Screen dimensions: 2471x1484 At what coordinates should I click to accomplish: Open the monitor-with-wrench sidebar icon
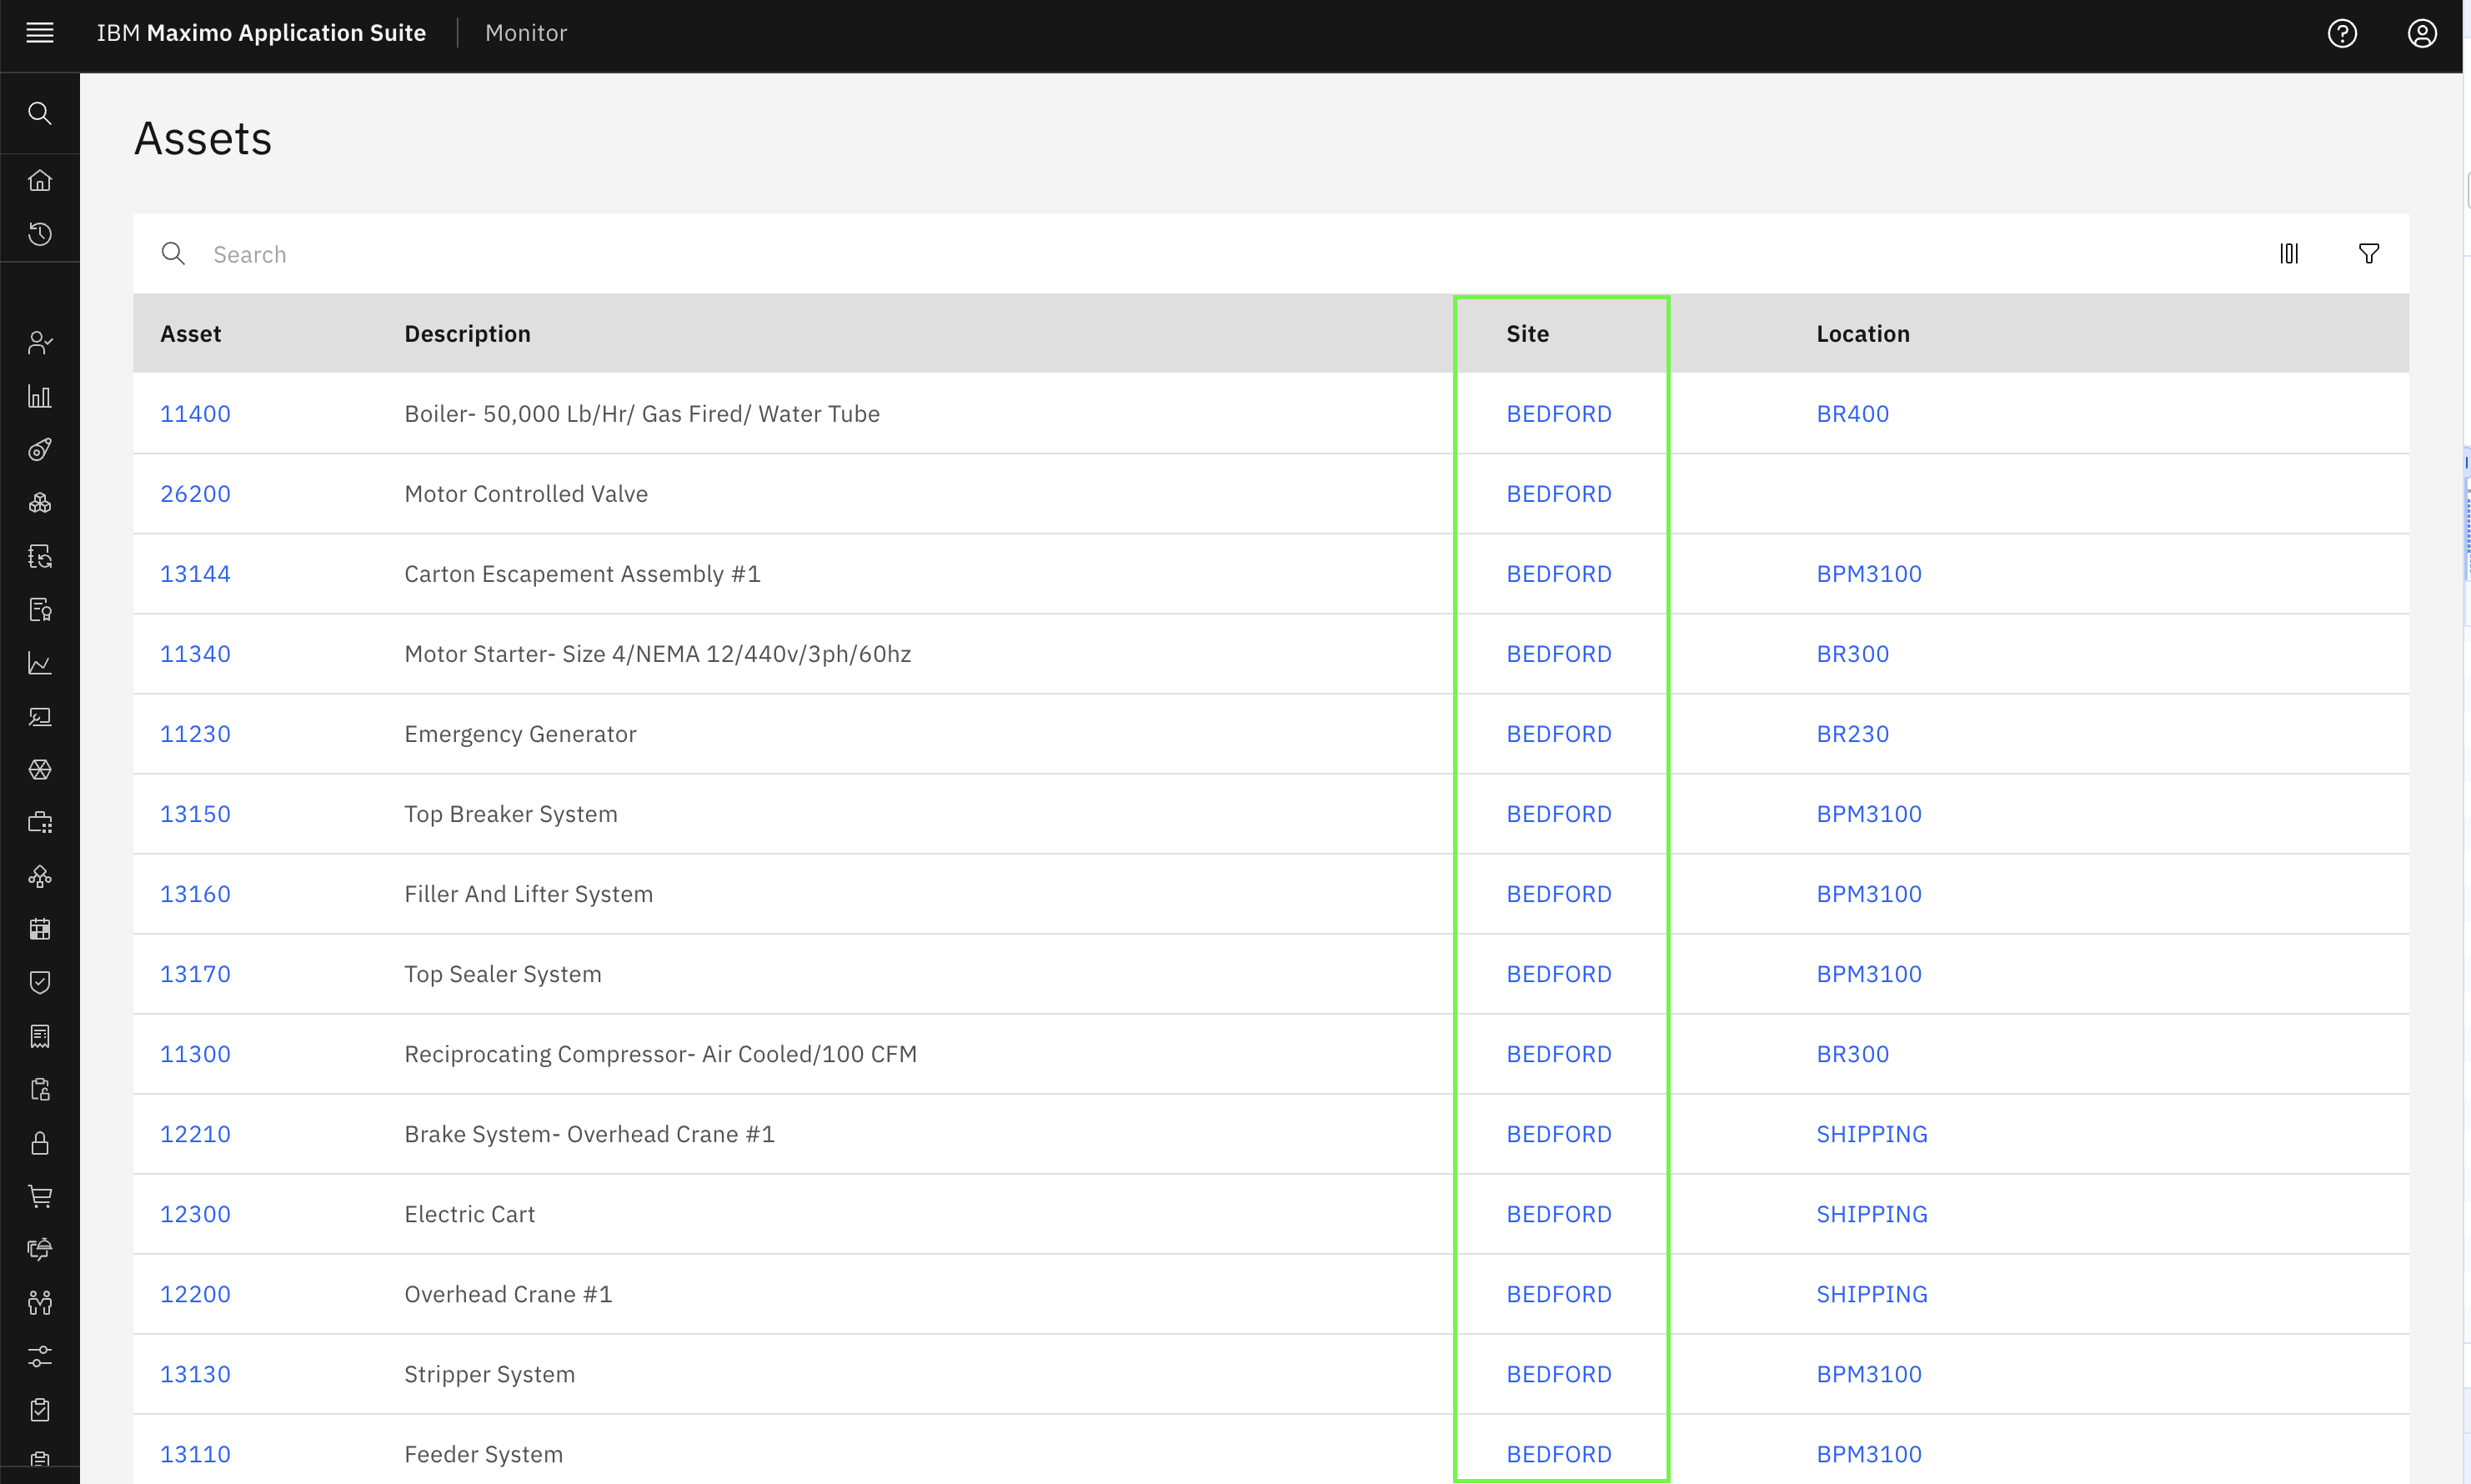(40, 716)
